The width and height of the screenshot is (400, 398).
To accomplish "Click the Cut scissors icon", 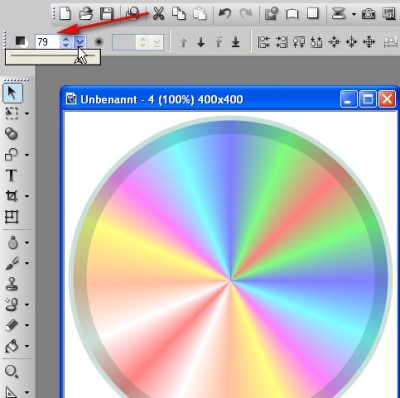I will [158, 14].
